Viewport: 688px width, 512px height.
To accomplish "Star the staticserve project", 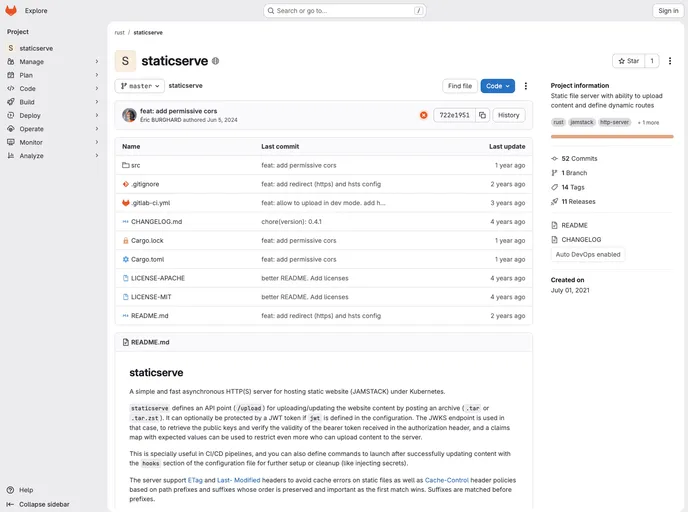I will (x=627, y=61).
